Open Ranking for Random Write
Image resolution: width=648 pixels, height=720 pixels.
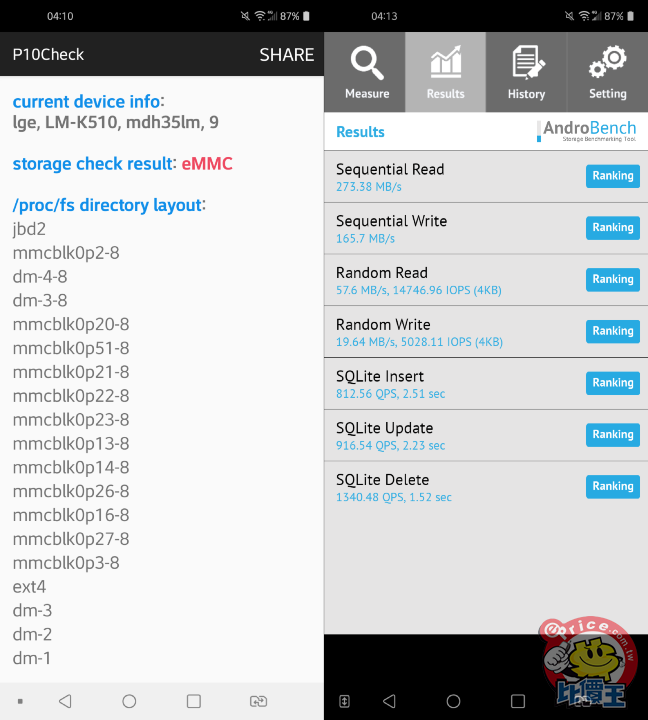tap(612, 331)
